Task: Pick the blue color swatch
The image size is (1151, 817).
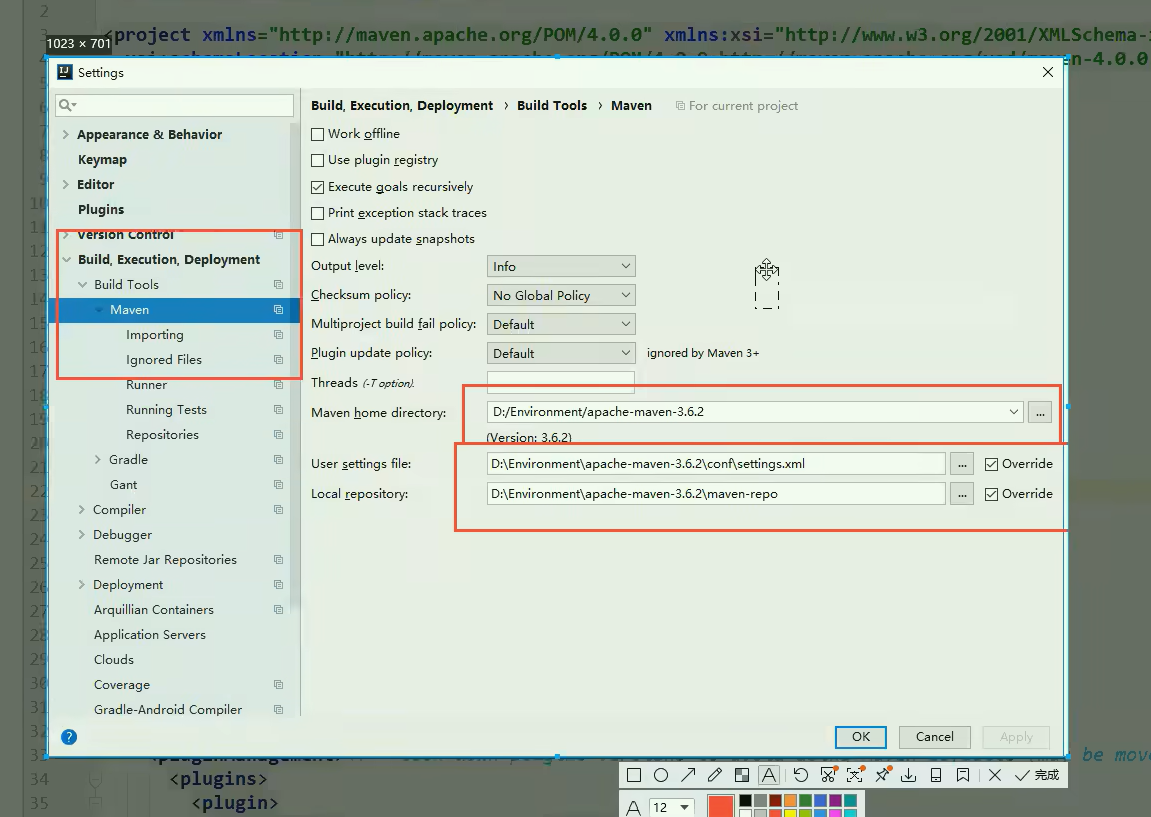Action: point(820,800)
